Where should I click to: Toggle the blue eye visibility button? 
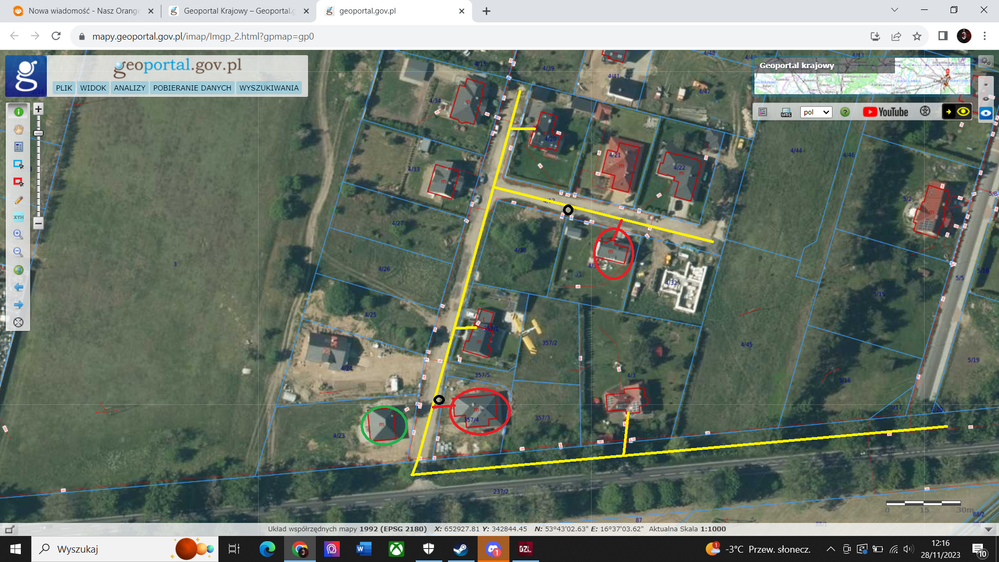986,113
